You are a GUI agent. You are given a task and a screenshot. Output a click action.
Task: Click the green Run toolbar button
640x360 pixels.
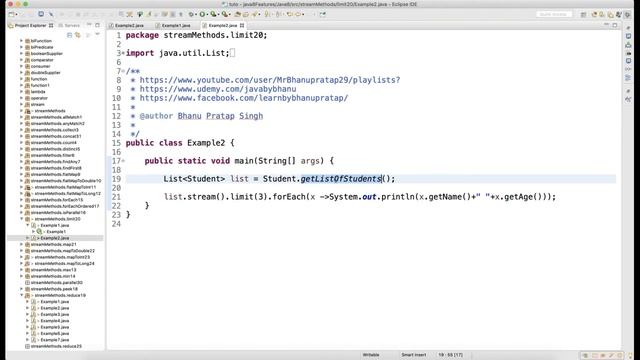tap(202, 14)
